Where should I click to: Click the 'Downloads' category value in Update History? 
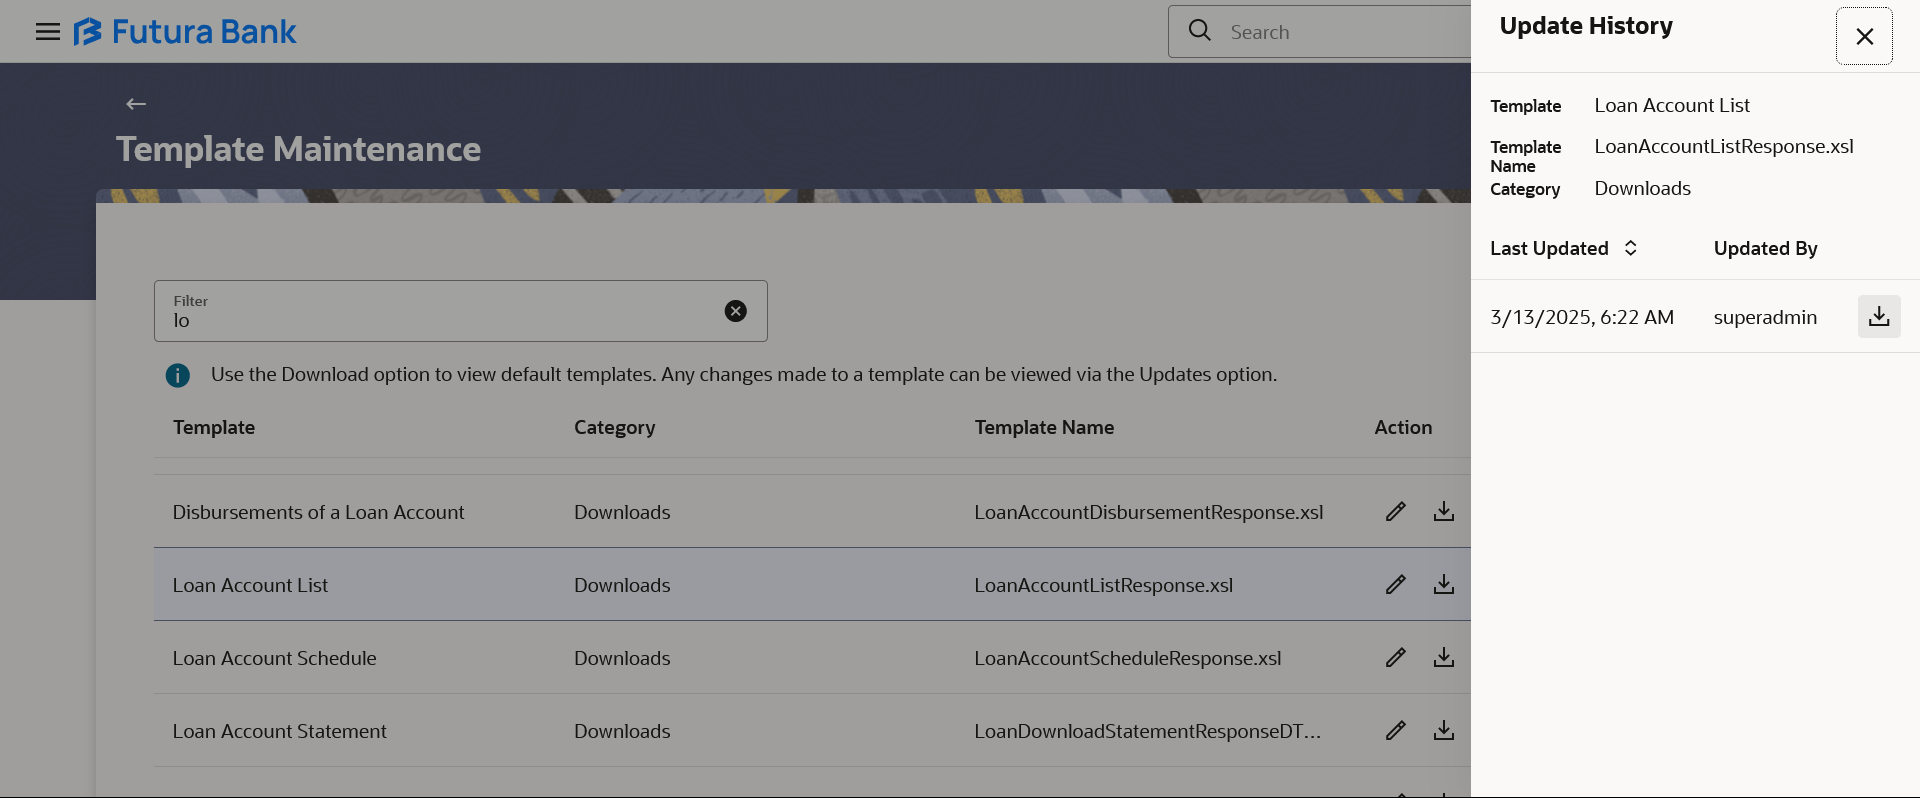[1643, 188]
